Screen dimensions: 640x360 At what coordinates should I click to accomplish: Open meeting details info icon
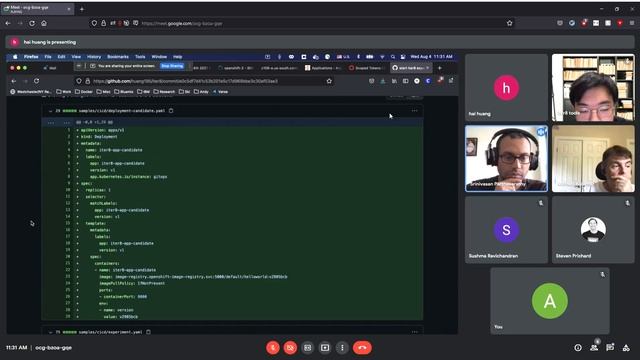(578, 348)
